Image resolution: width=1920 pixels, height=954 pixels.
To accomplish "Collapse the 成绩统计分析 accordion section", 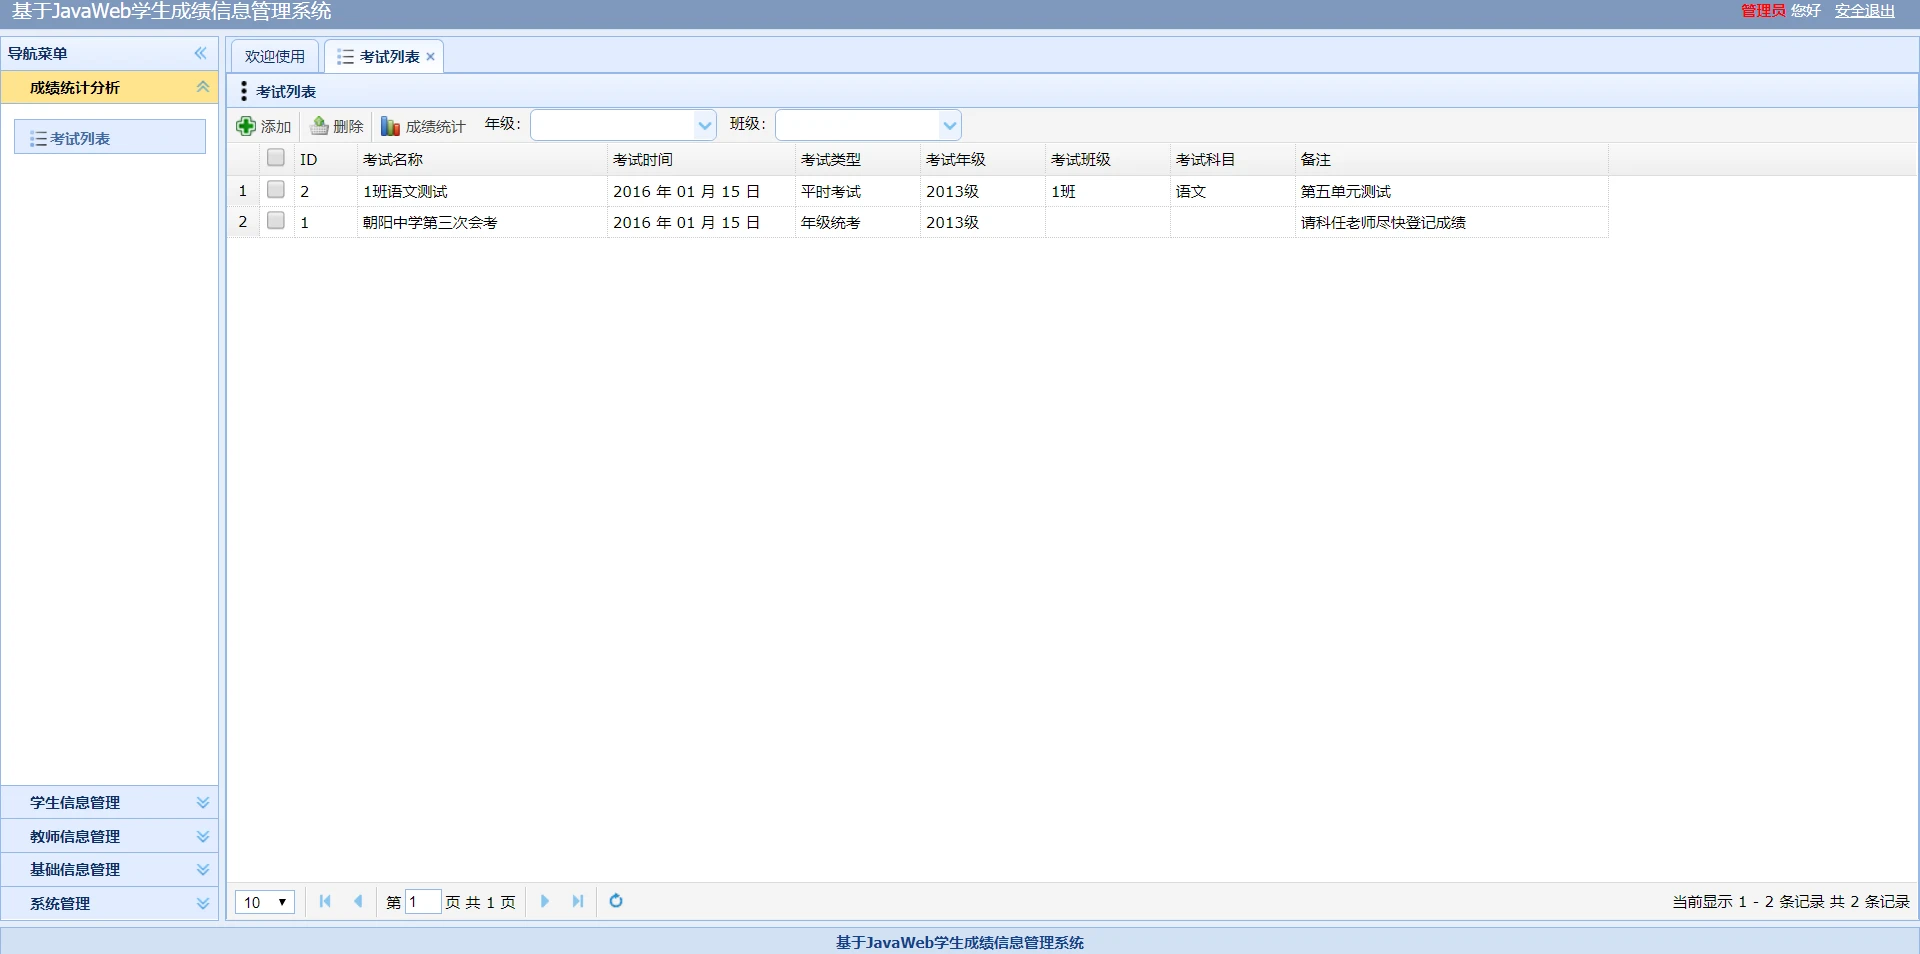I will tap(203, 87).
